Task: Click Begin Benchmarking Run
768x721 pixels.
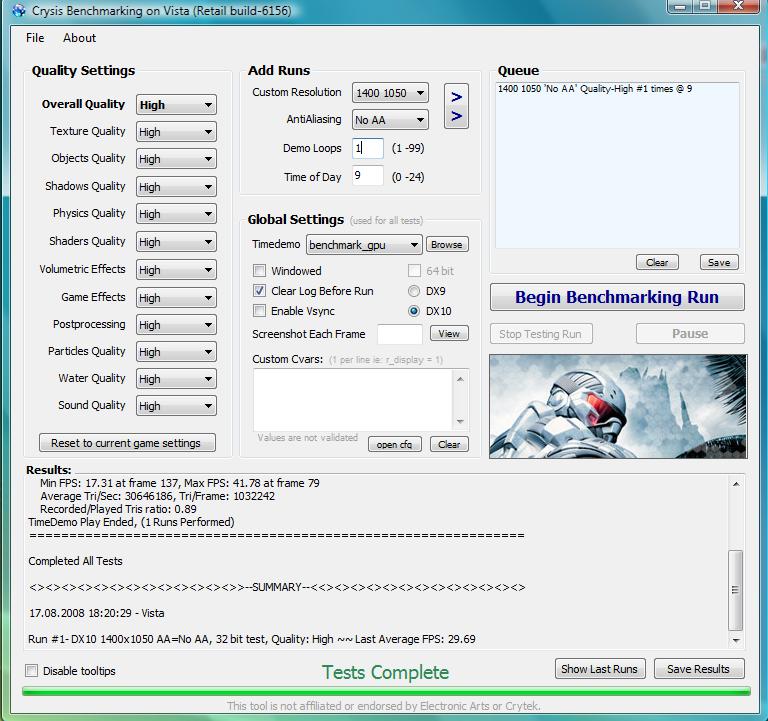Action: click(617, 297)
